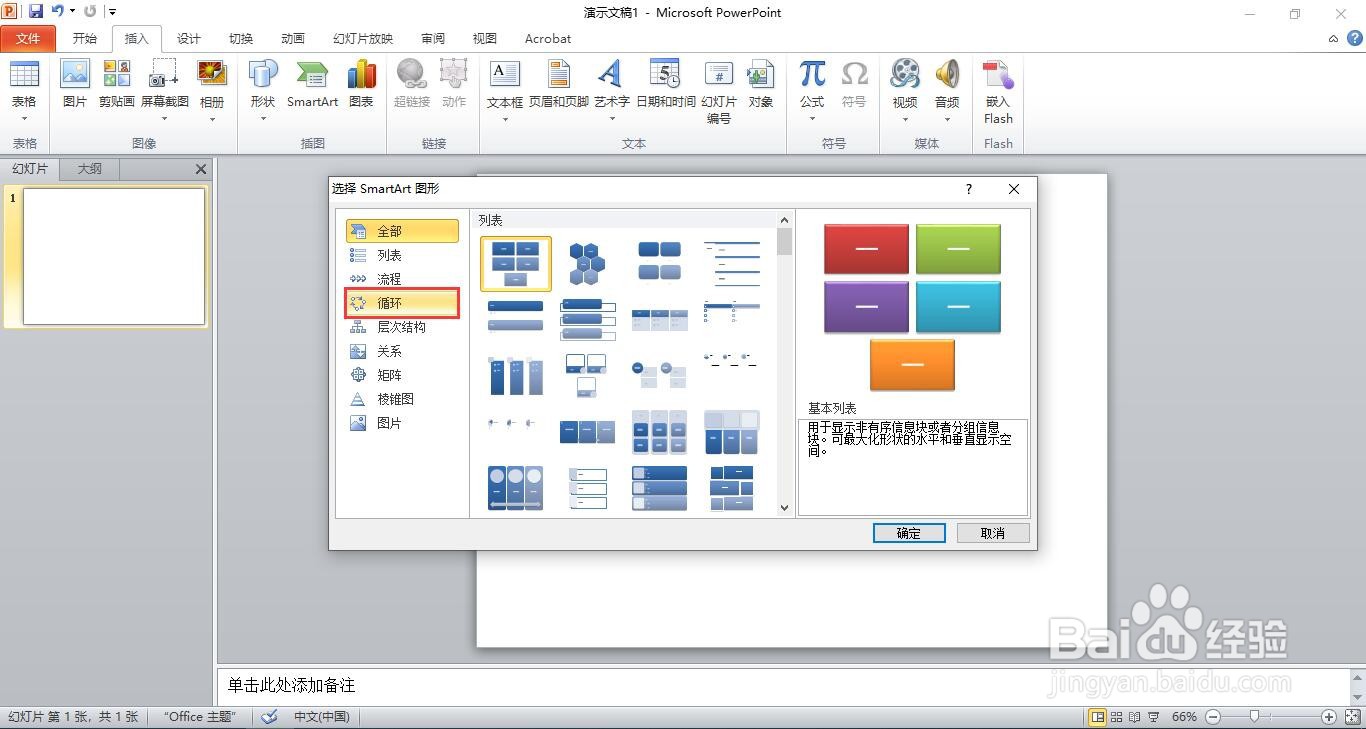Insert 日期和时间 date and time
1366x729 pixels.
[x=666, y=85]
